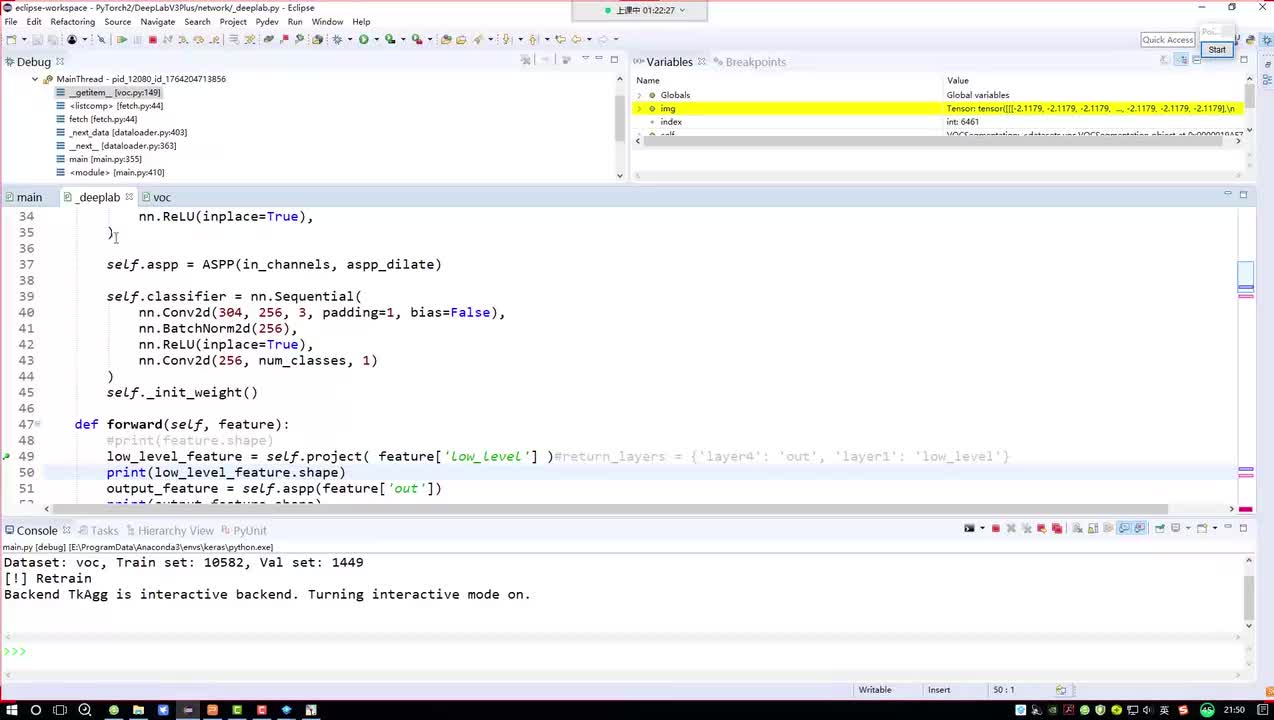Open the Pydev menu
This screenshot has width=1274, height=720.
click(x=266, y=21)
